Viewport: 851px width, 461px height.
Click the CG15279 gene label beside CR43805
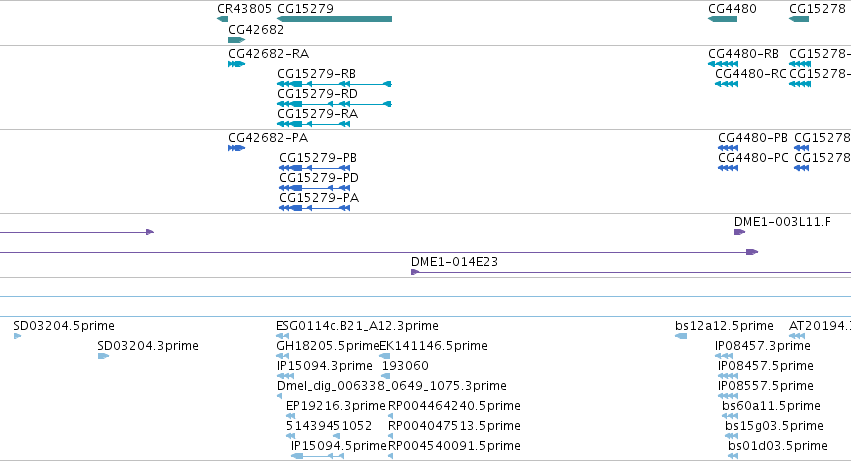[306, 9]
